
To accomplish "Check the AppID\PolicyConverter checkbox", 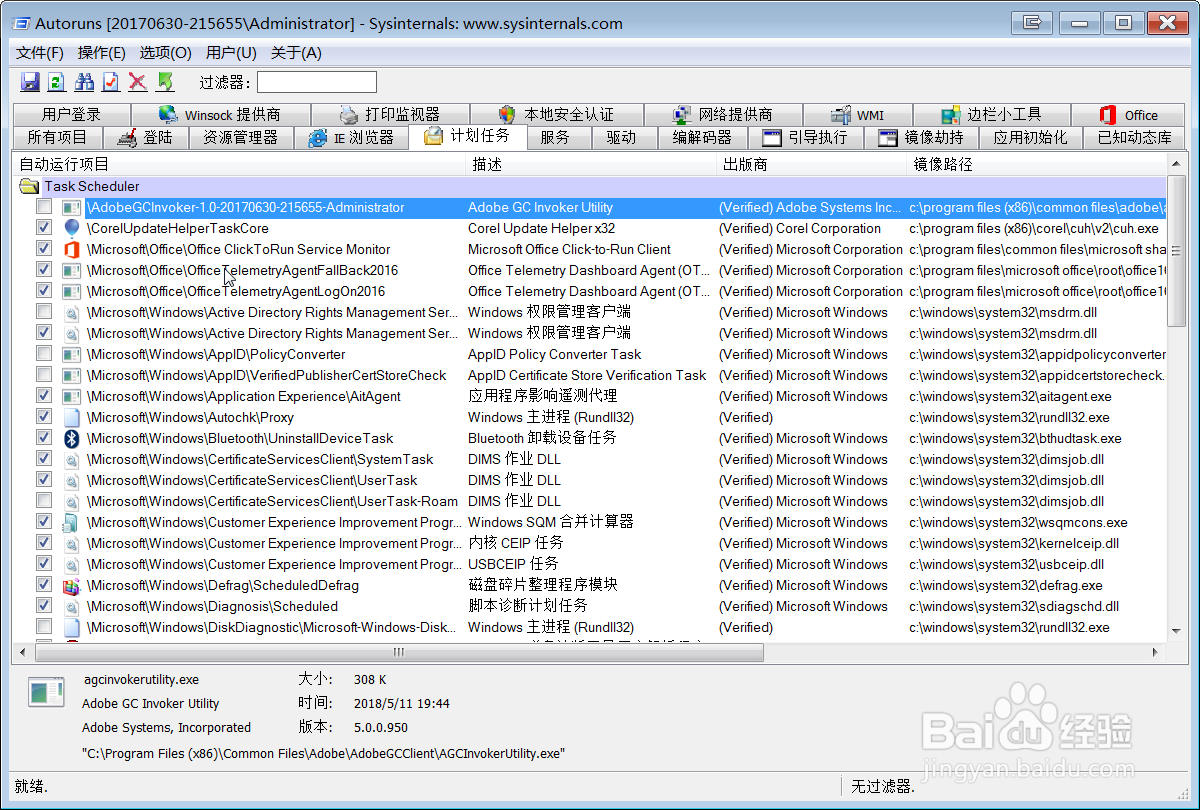I will (44, 354).
